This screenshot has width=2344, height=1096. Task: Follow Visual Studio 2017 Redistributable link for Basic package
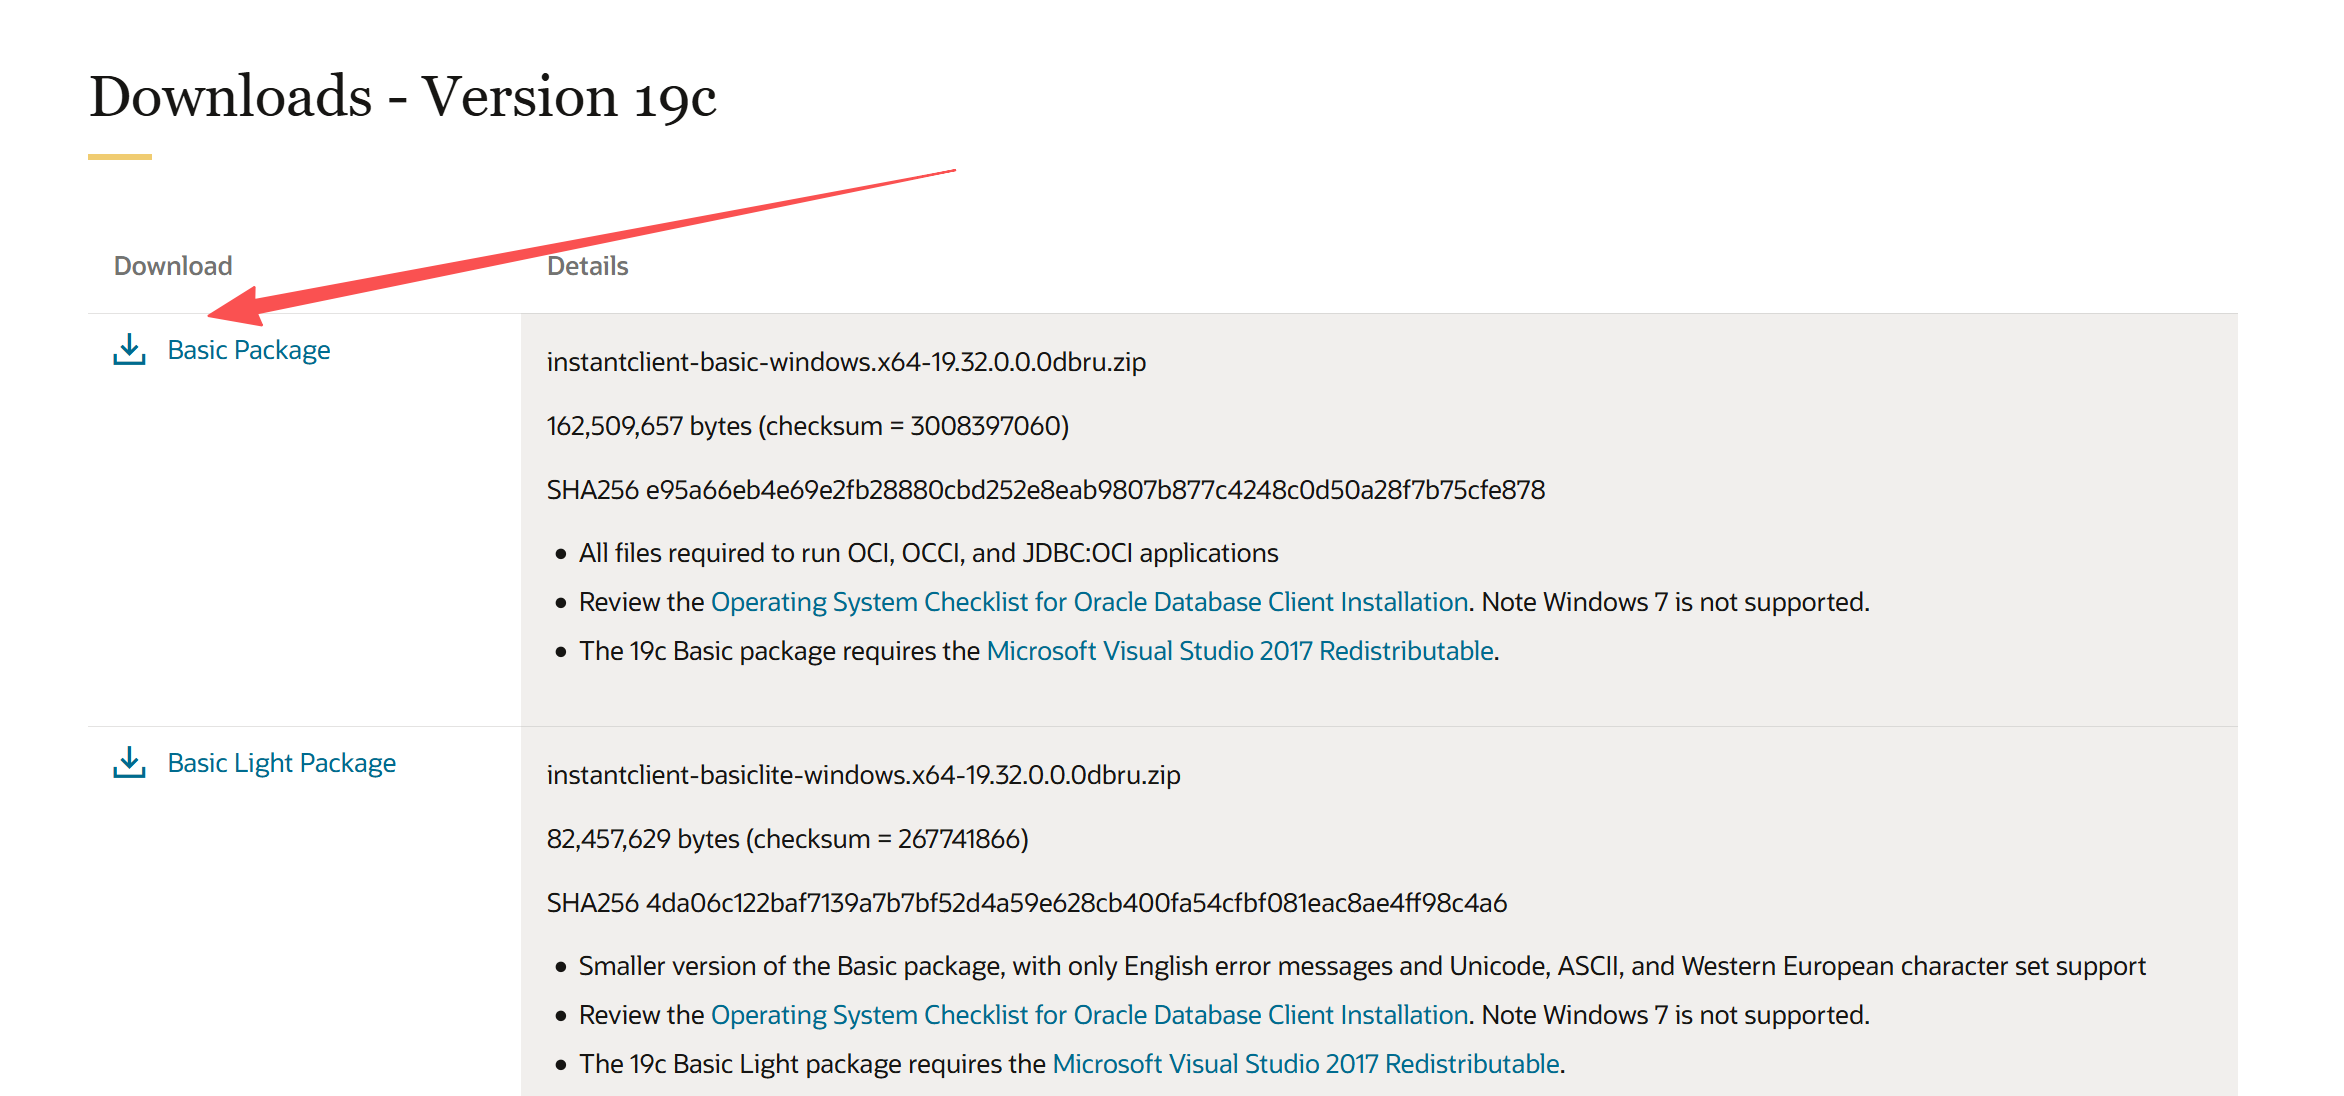tap(1240, 651)
